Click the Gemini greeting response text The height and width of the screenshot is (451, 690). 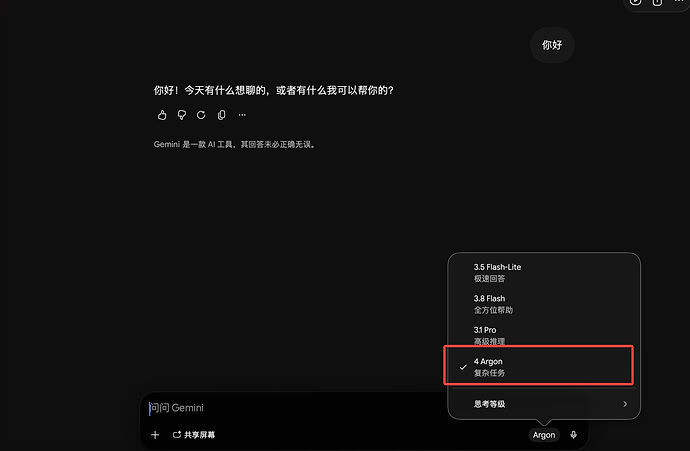pyautogui.click(x=273, y=90)
